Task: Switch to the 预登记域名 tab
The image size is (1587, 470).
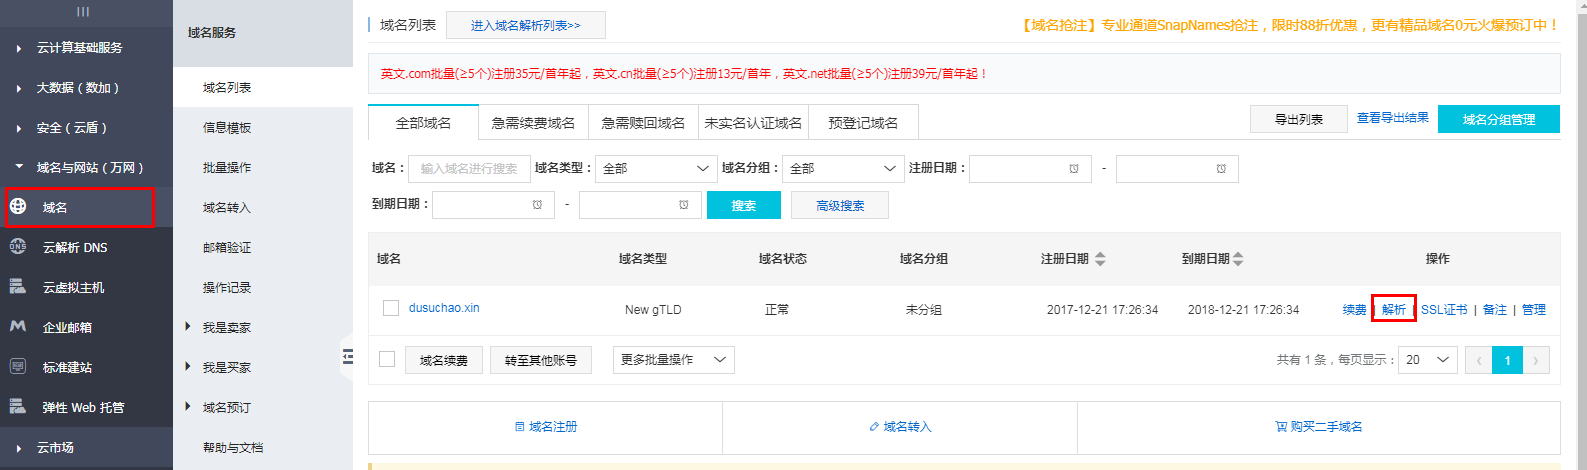Action: click(x=863, y=123)
